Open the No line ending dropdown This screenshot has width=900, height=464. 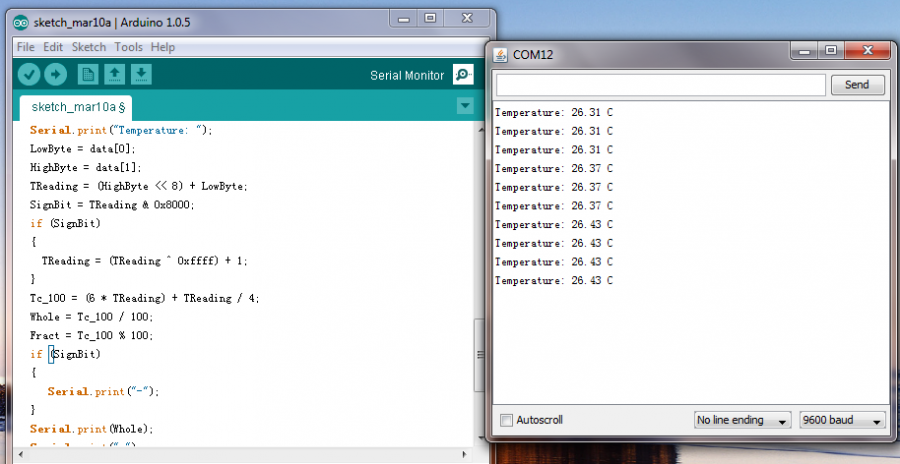point(742,420)
